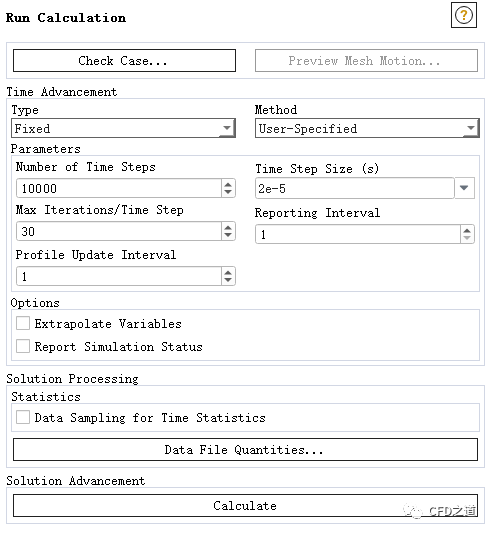Viewport: 491px width, 533px height.
Task: Click the Calculate button
Action: coord(245,505)
